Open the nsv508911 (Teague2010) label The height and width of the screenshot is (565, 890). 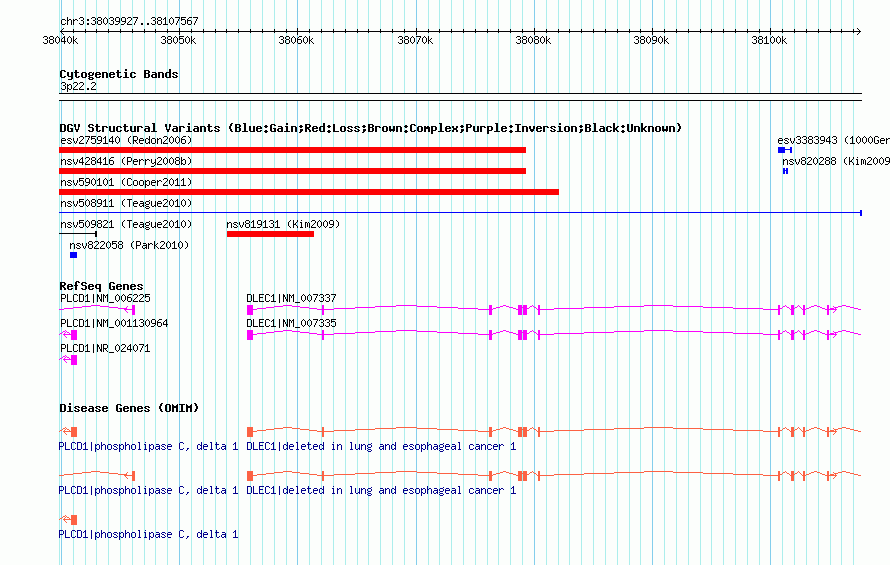[x=126, y=203]
